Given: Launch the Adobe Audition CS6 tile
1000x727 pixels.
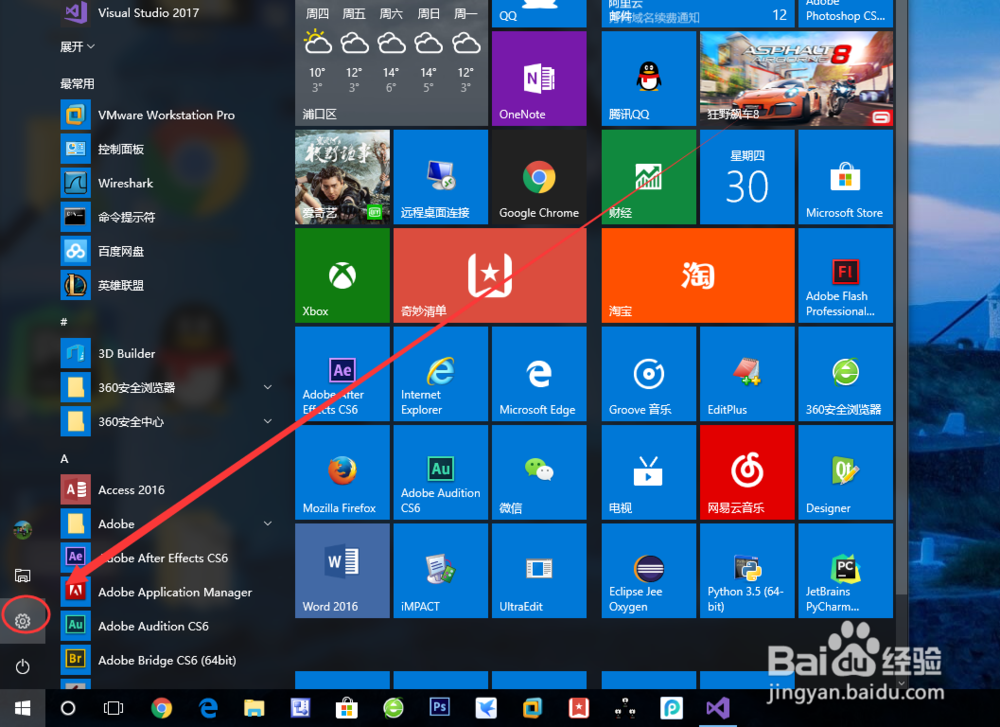Looking at the screenshot, I should 441,472.
